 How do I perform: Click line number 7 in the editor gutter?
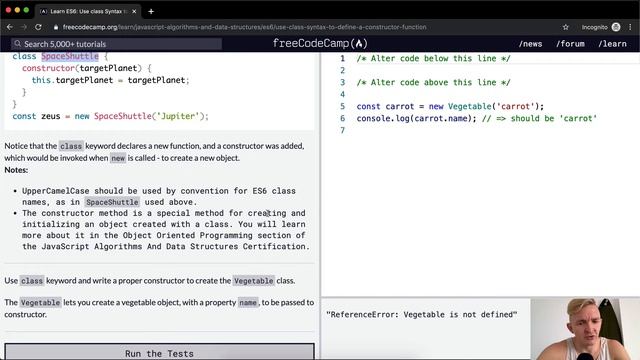(342, 130)
